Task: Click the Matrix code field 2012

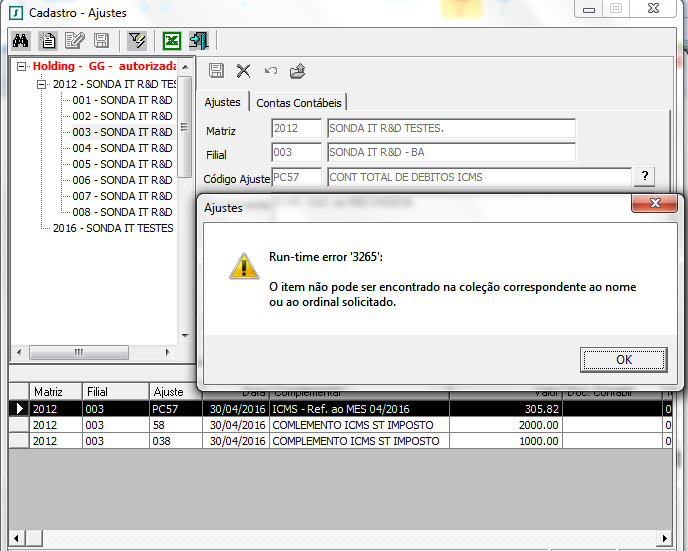Action: click(296, 128)
